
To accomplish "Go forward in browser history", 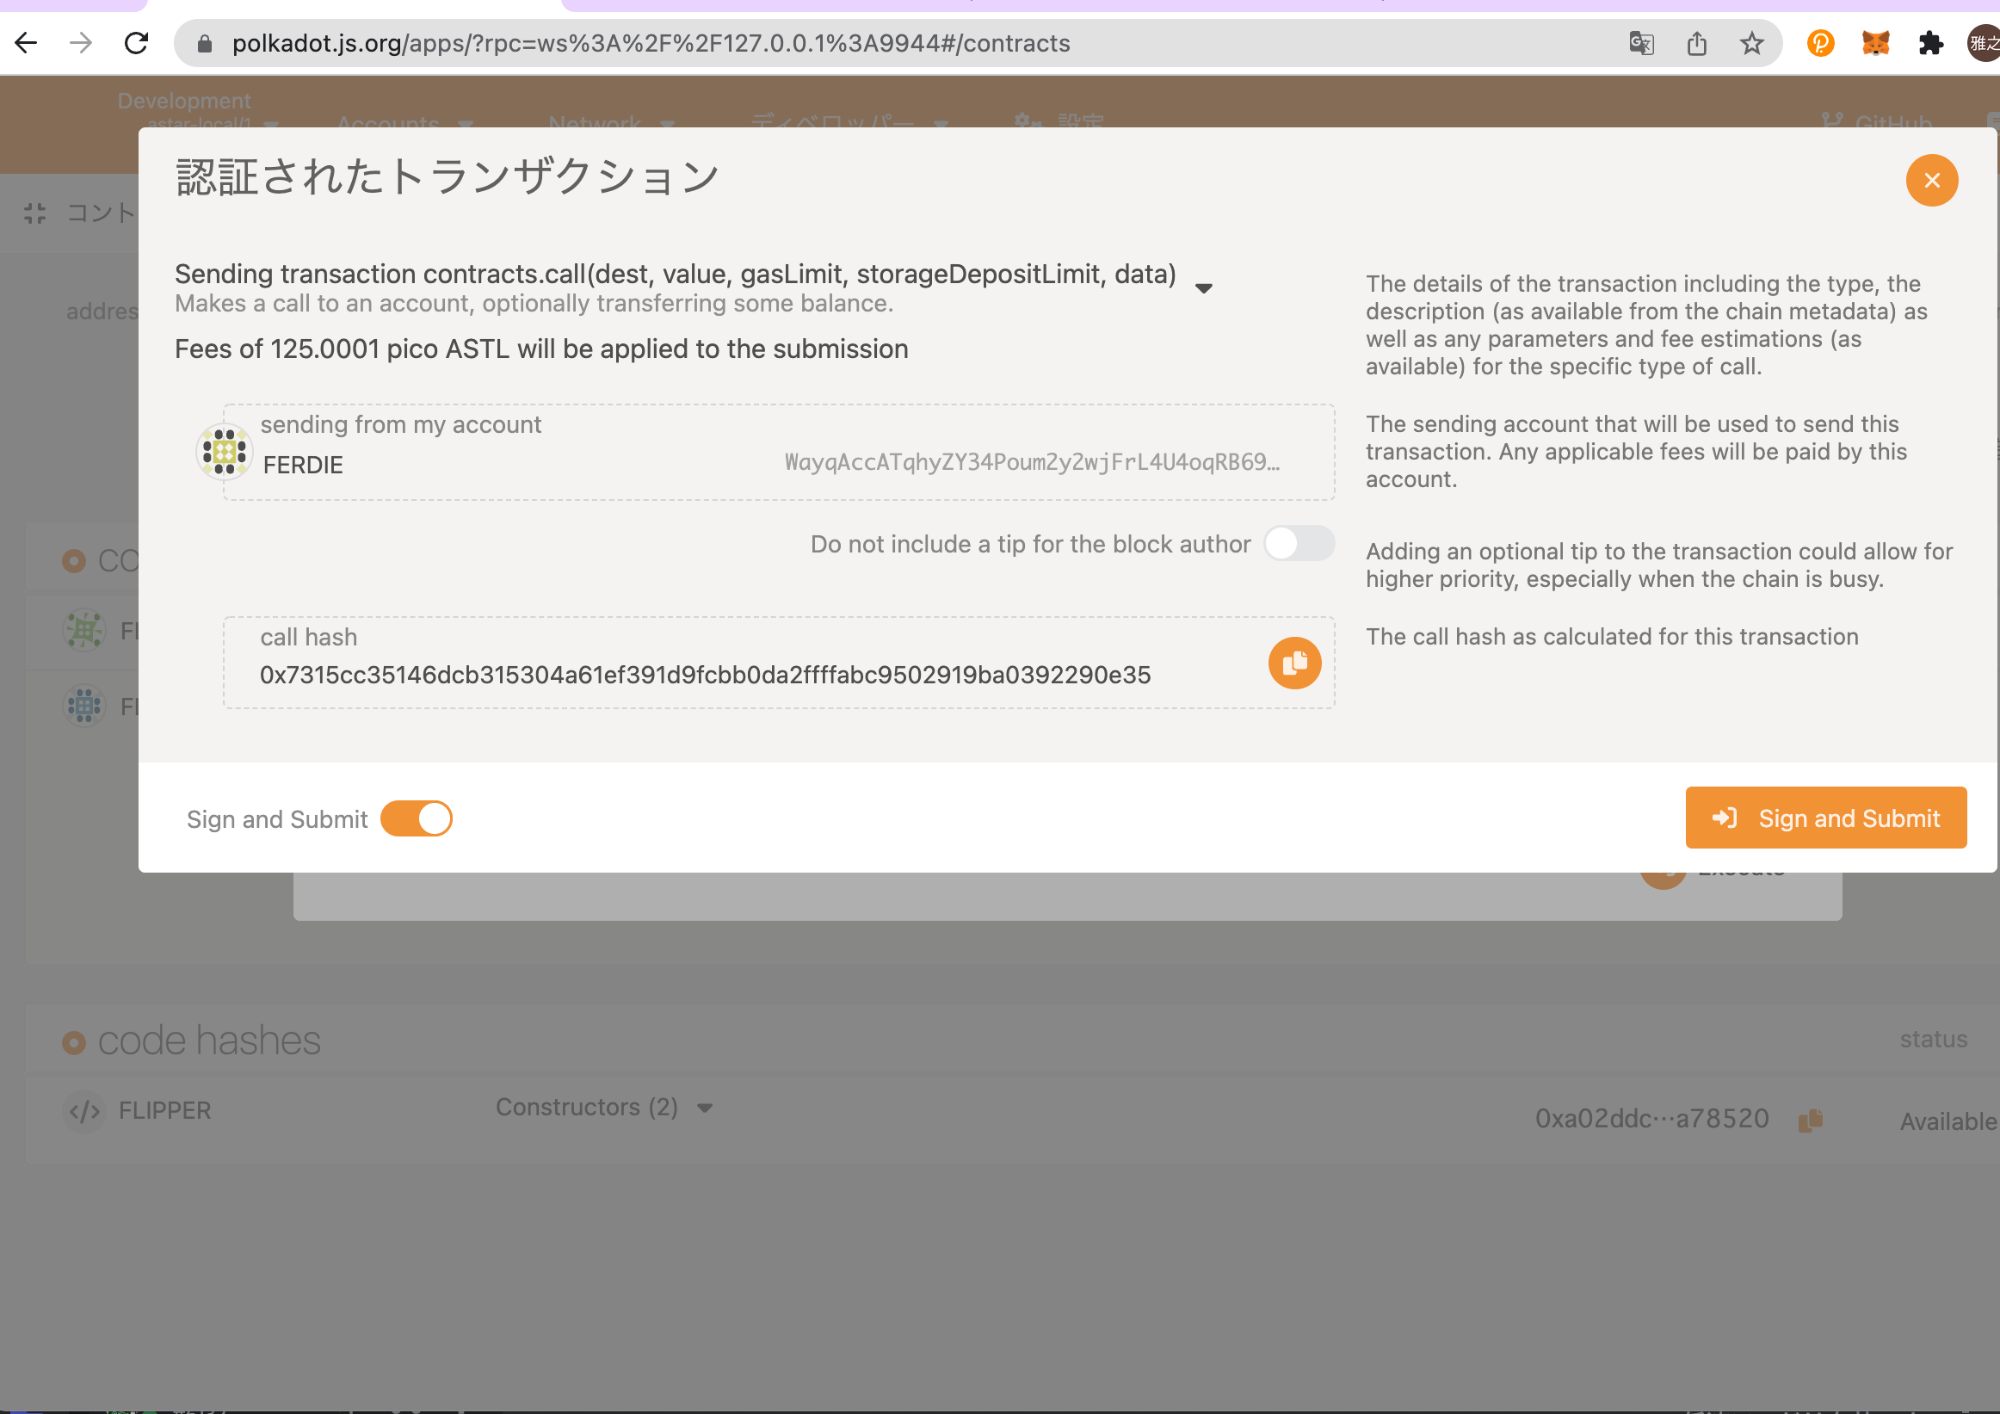I will click(81, 43).
